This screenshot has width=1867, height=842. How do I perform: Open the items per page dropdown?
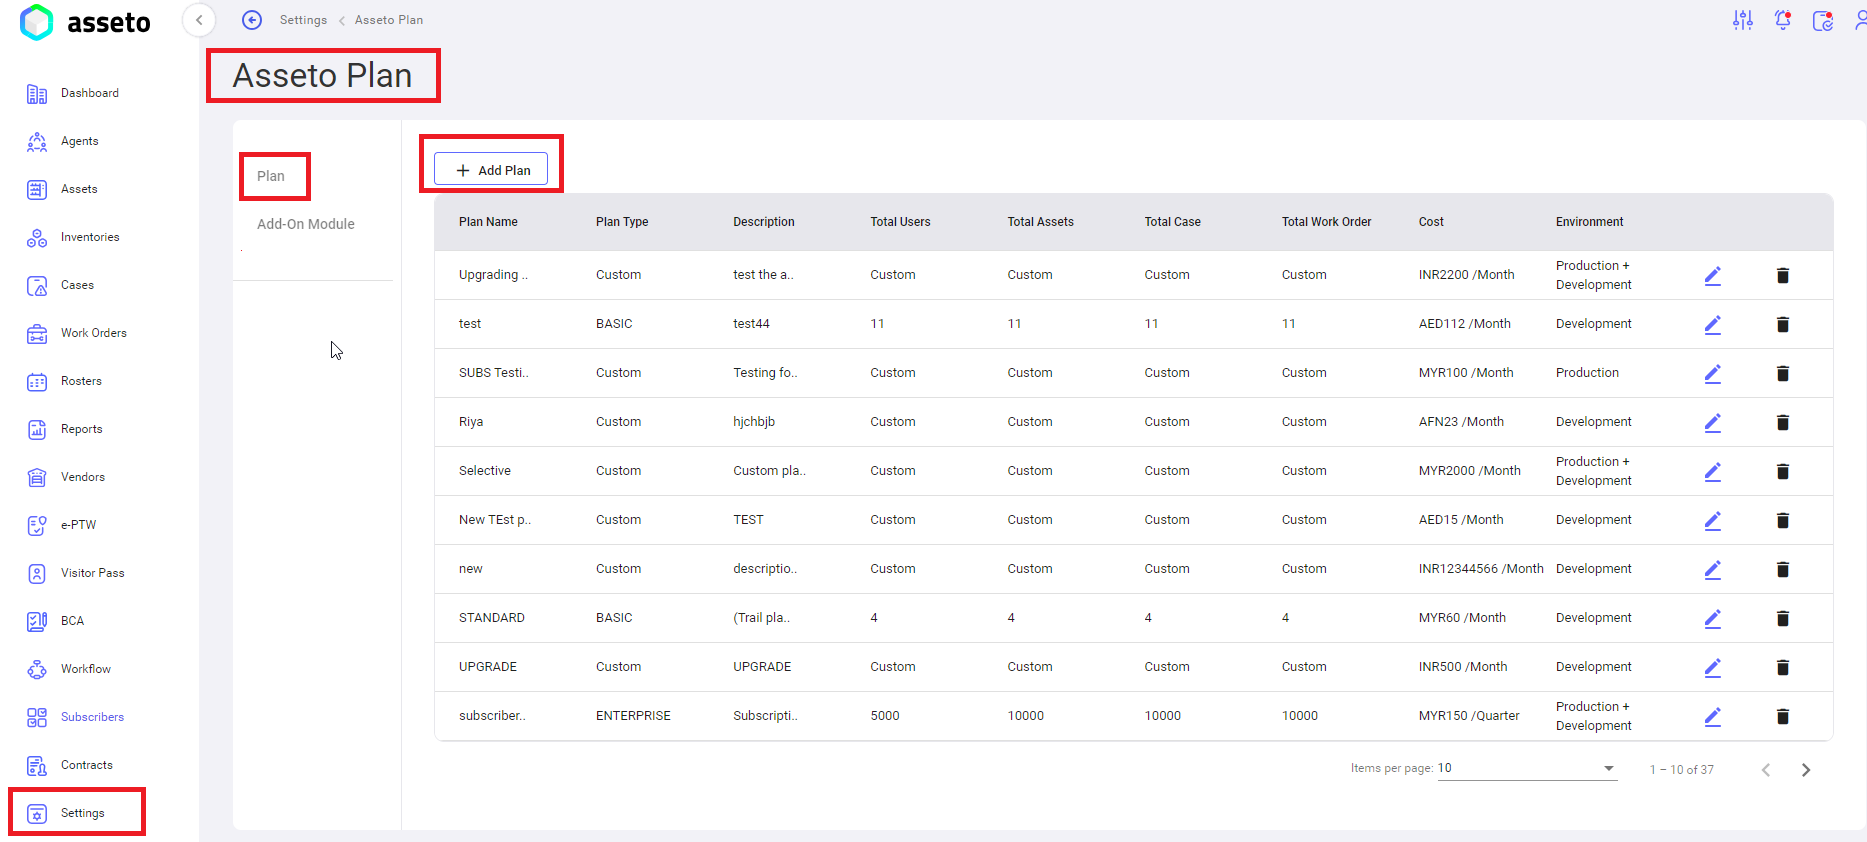click(x=1526, y=768)
